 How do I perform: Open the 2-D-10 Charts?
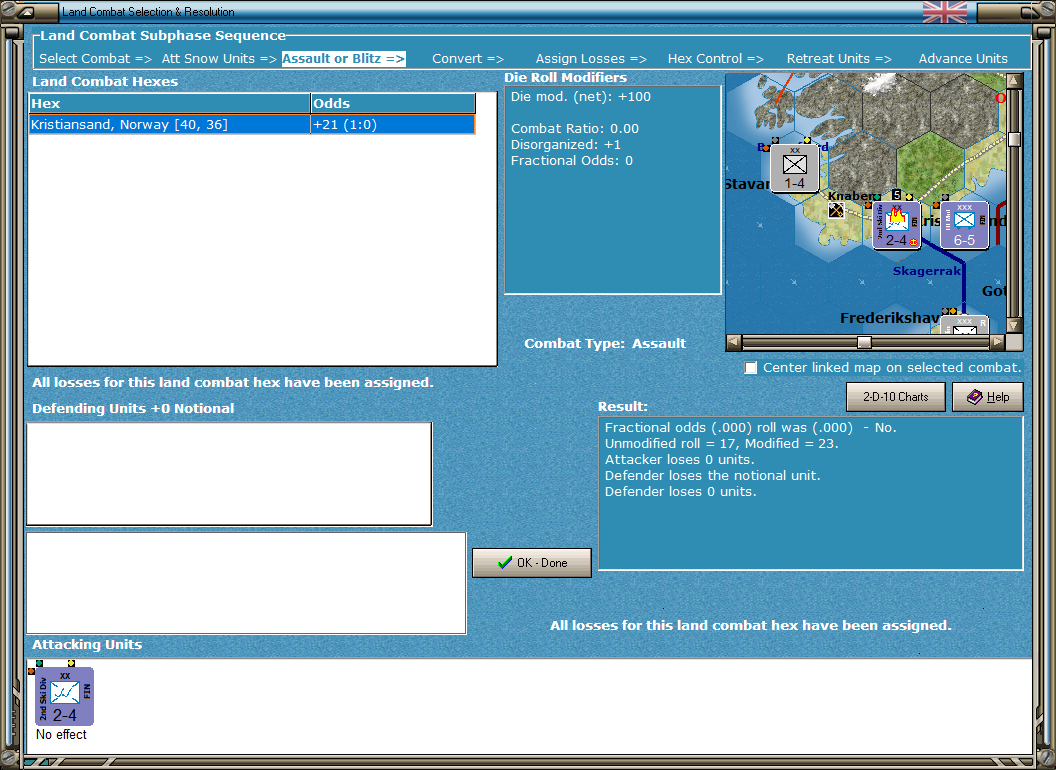pyautogui.click(x=896, y=397)
